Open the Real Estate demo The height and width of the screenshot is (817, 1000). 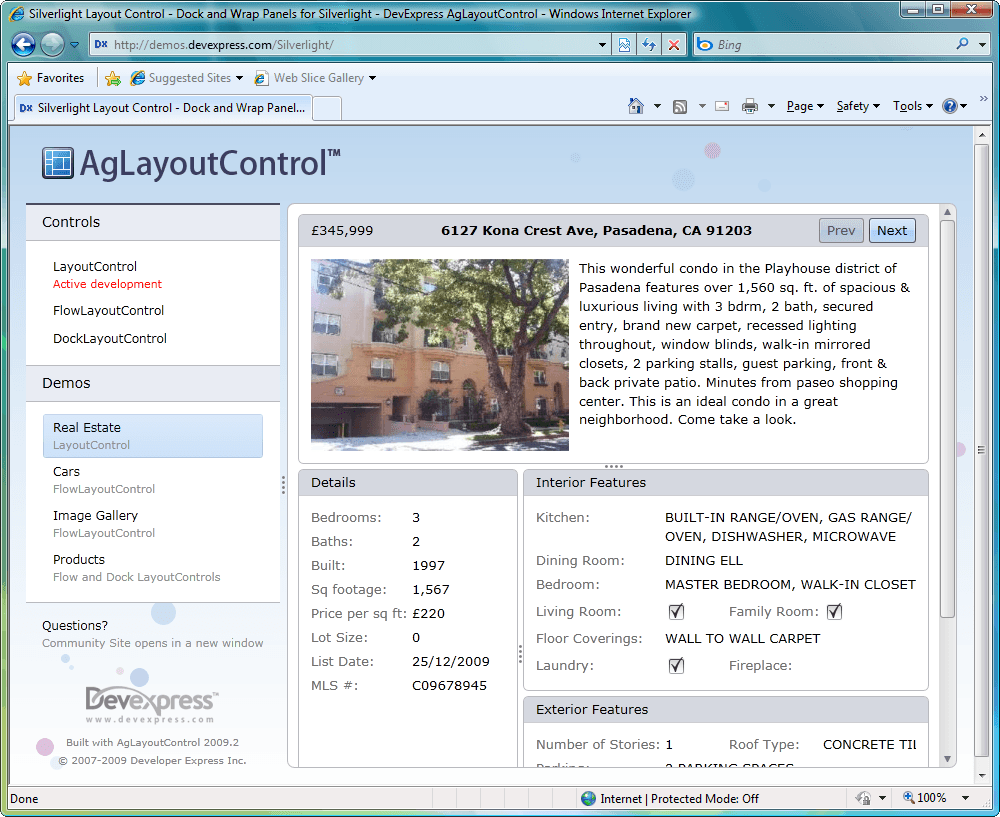(x=153, y=436)
